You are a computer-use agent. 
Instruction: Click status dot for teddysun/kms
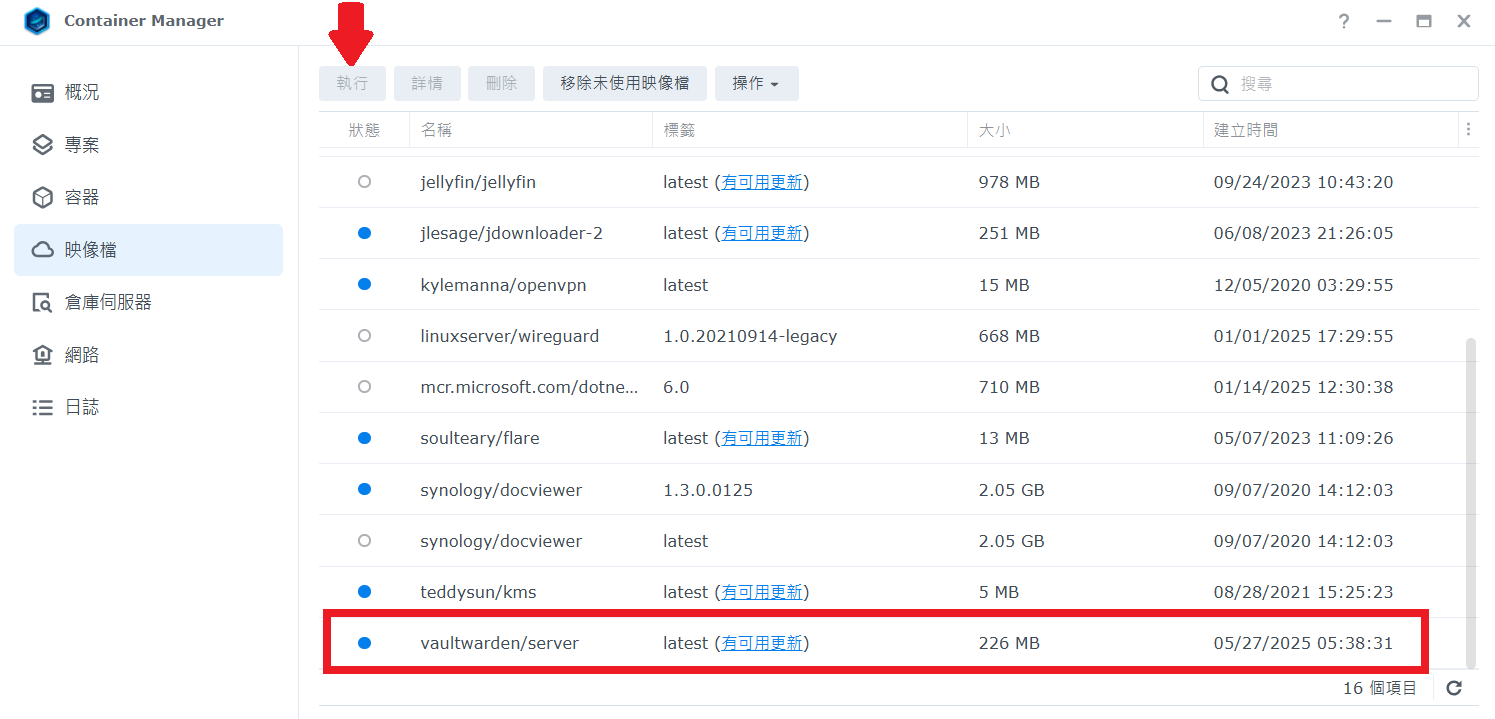pos(364,592)
